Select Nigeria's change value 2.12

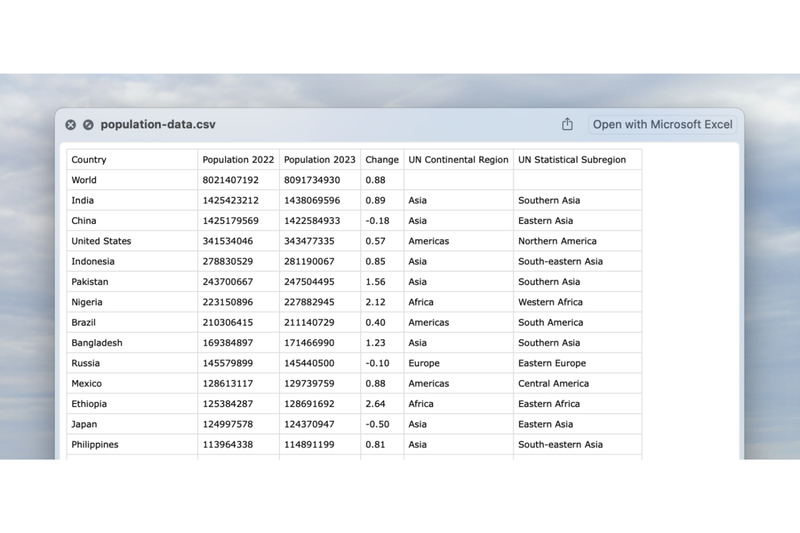coord(376,302)
